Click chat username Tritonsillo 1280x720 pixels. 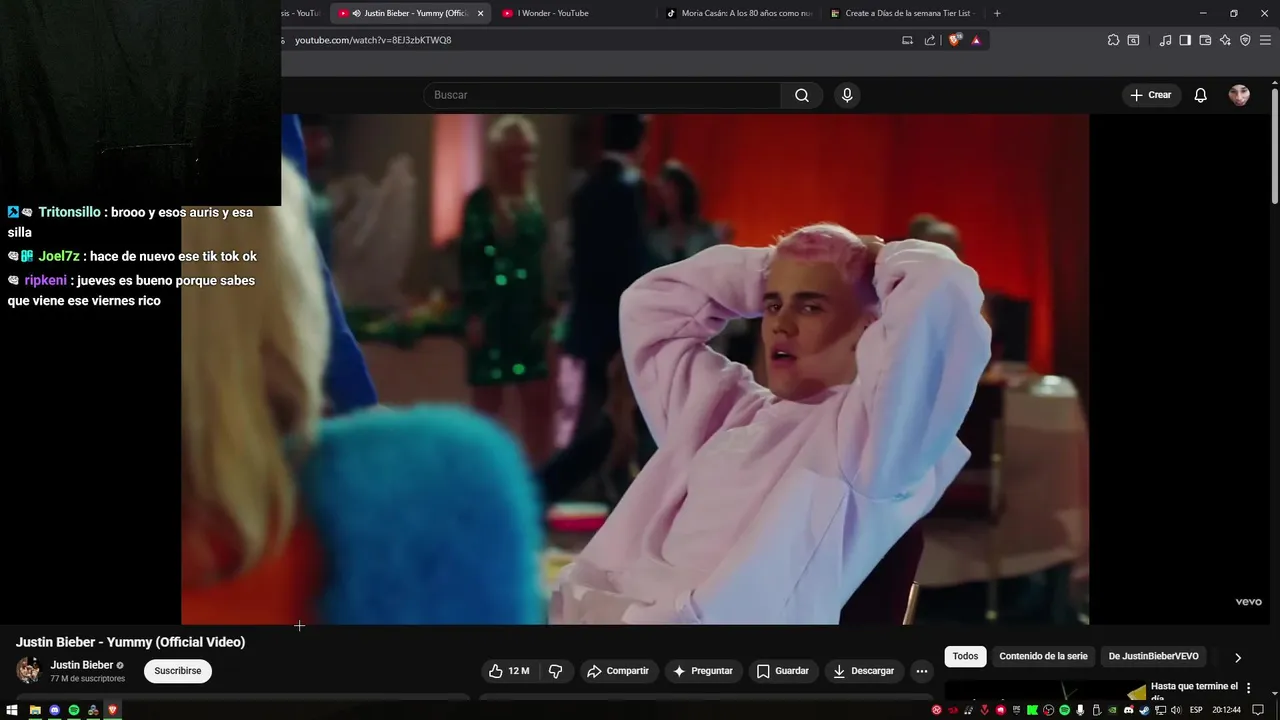click(x=69, y=212)
